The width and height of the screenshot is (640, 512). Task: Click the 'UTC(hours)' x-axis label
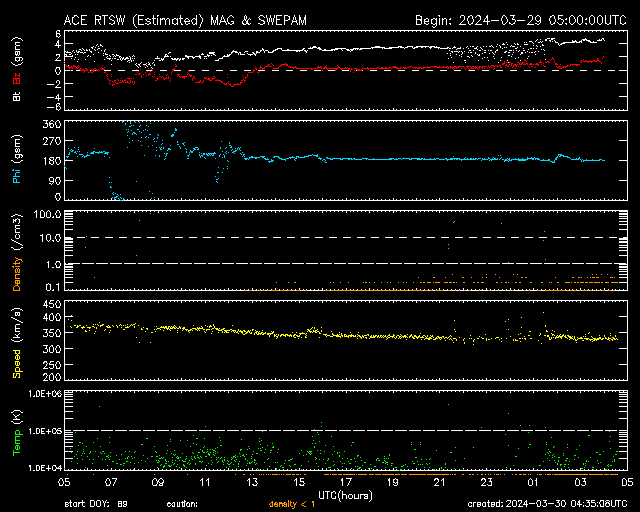pyautogui.click(x=345, y=496)
